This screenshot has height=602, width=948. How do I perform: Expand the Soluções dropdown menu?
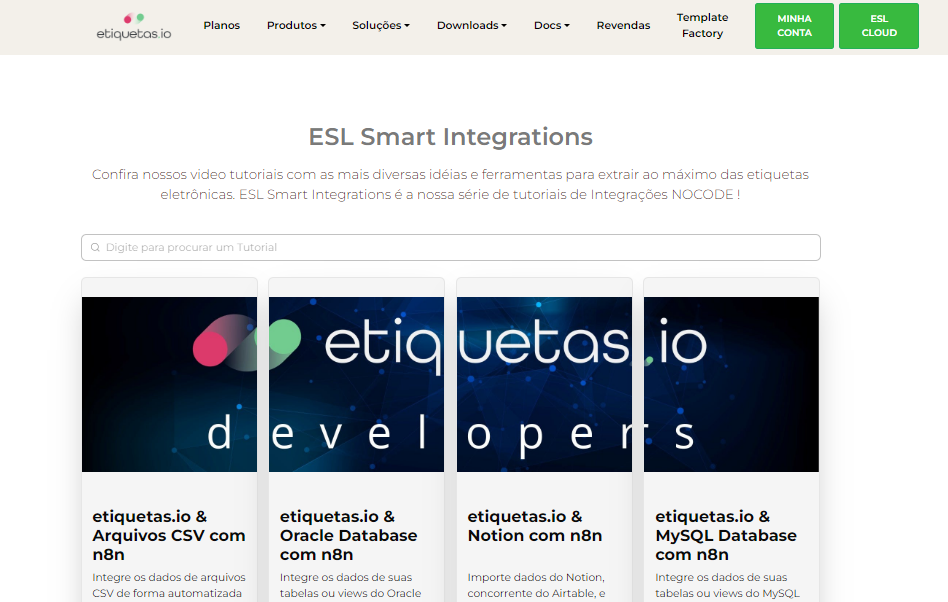[x=381, y=25]
